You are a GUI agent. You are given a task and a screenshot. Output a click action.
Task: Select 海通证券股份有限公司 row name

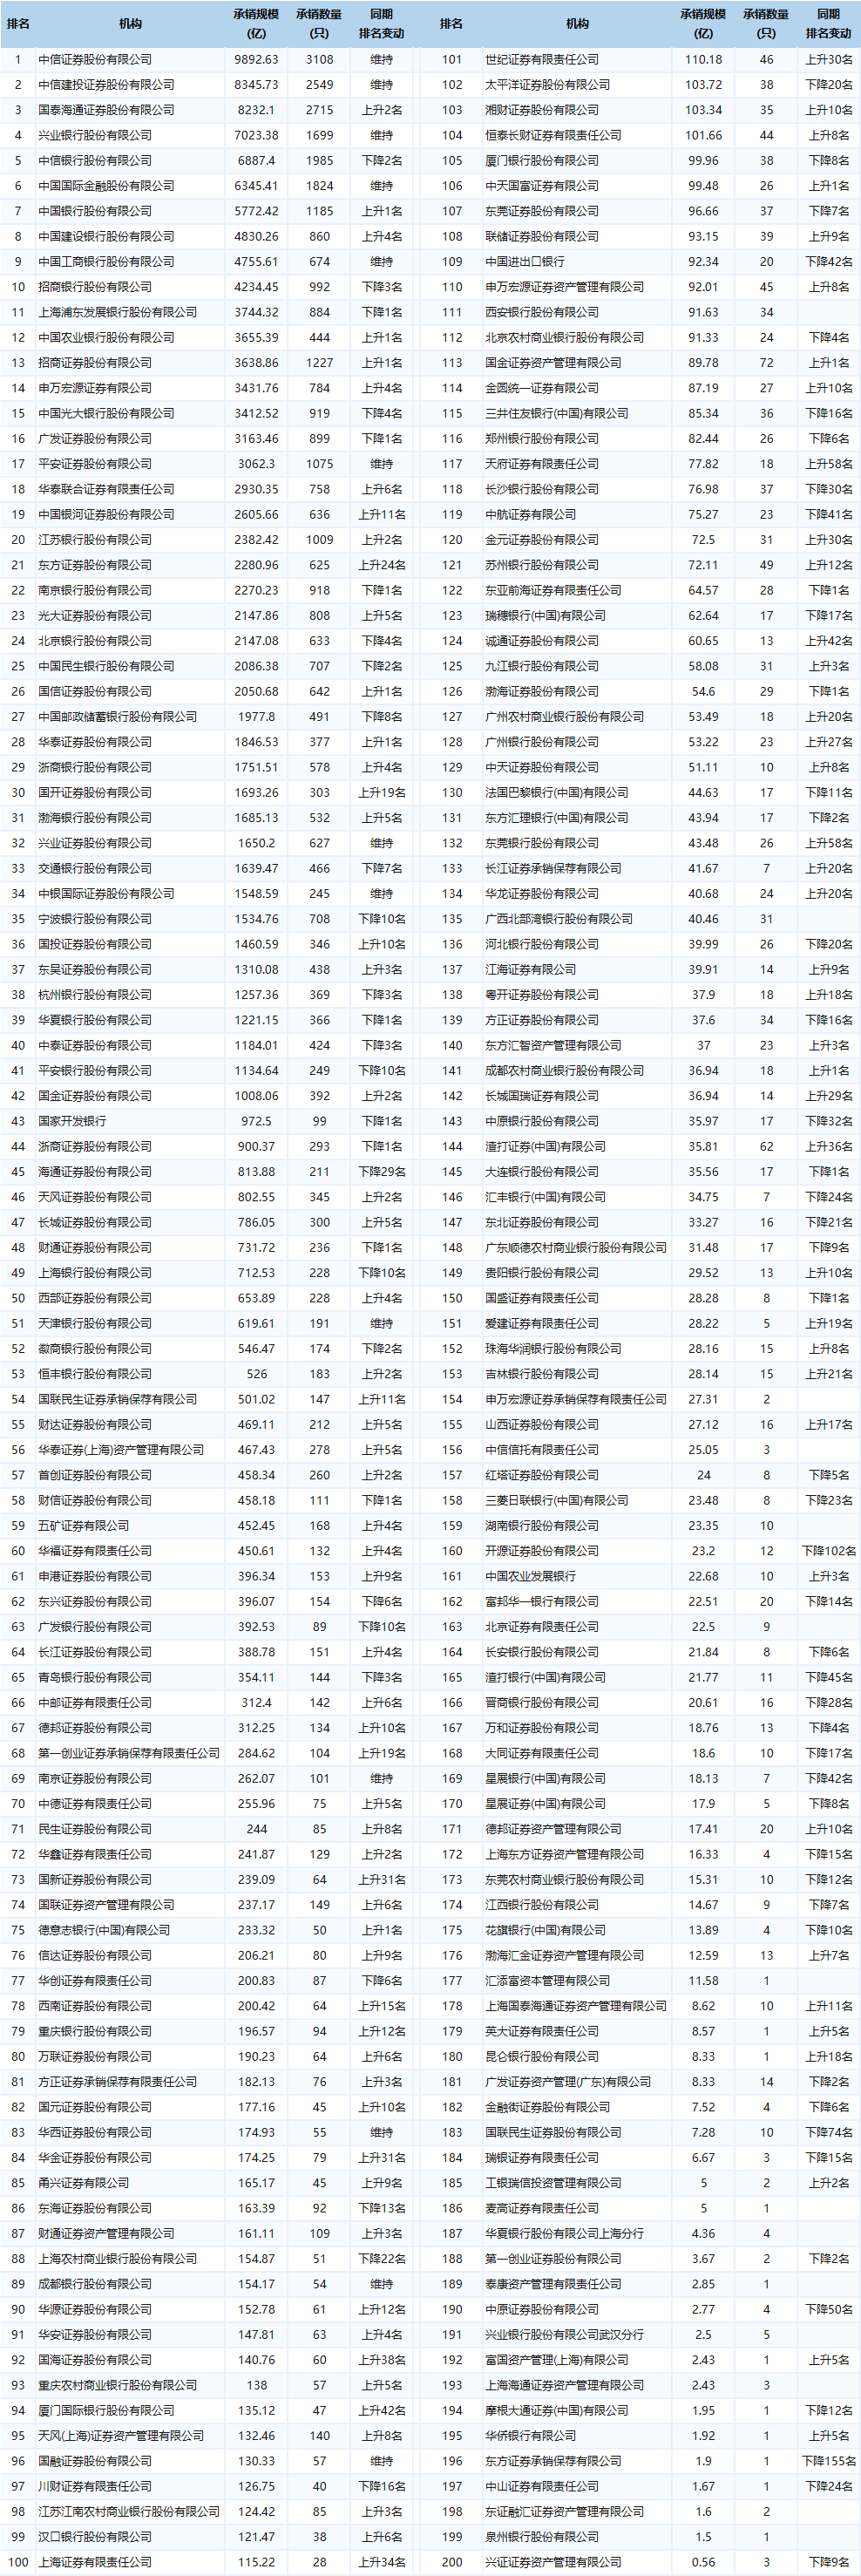[x=95, y=1171]
